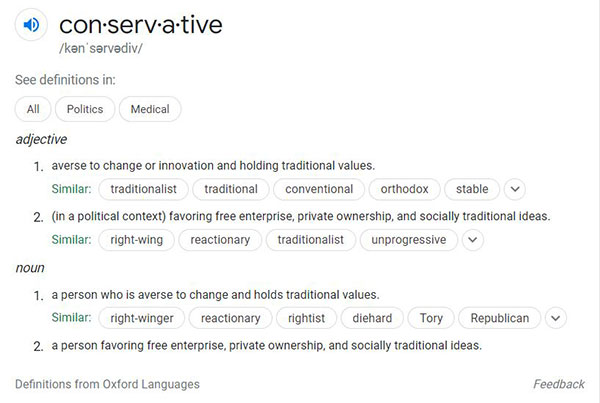Open the 'Tory' synonym chip
Screen dimensions: 600x403
point(431,318)
